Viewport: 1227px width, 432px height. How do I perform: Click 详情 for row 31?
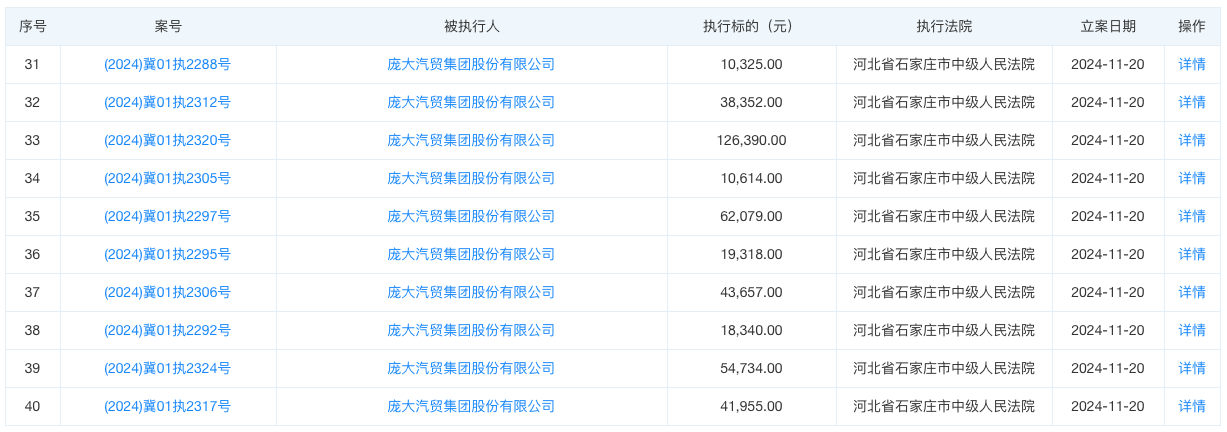point(1192,64)
